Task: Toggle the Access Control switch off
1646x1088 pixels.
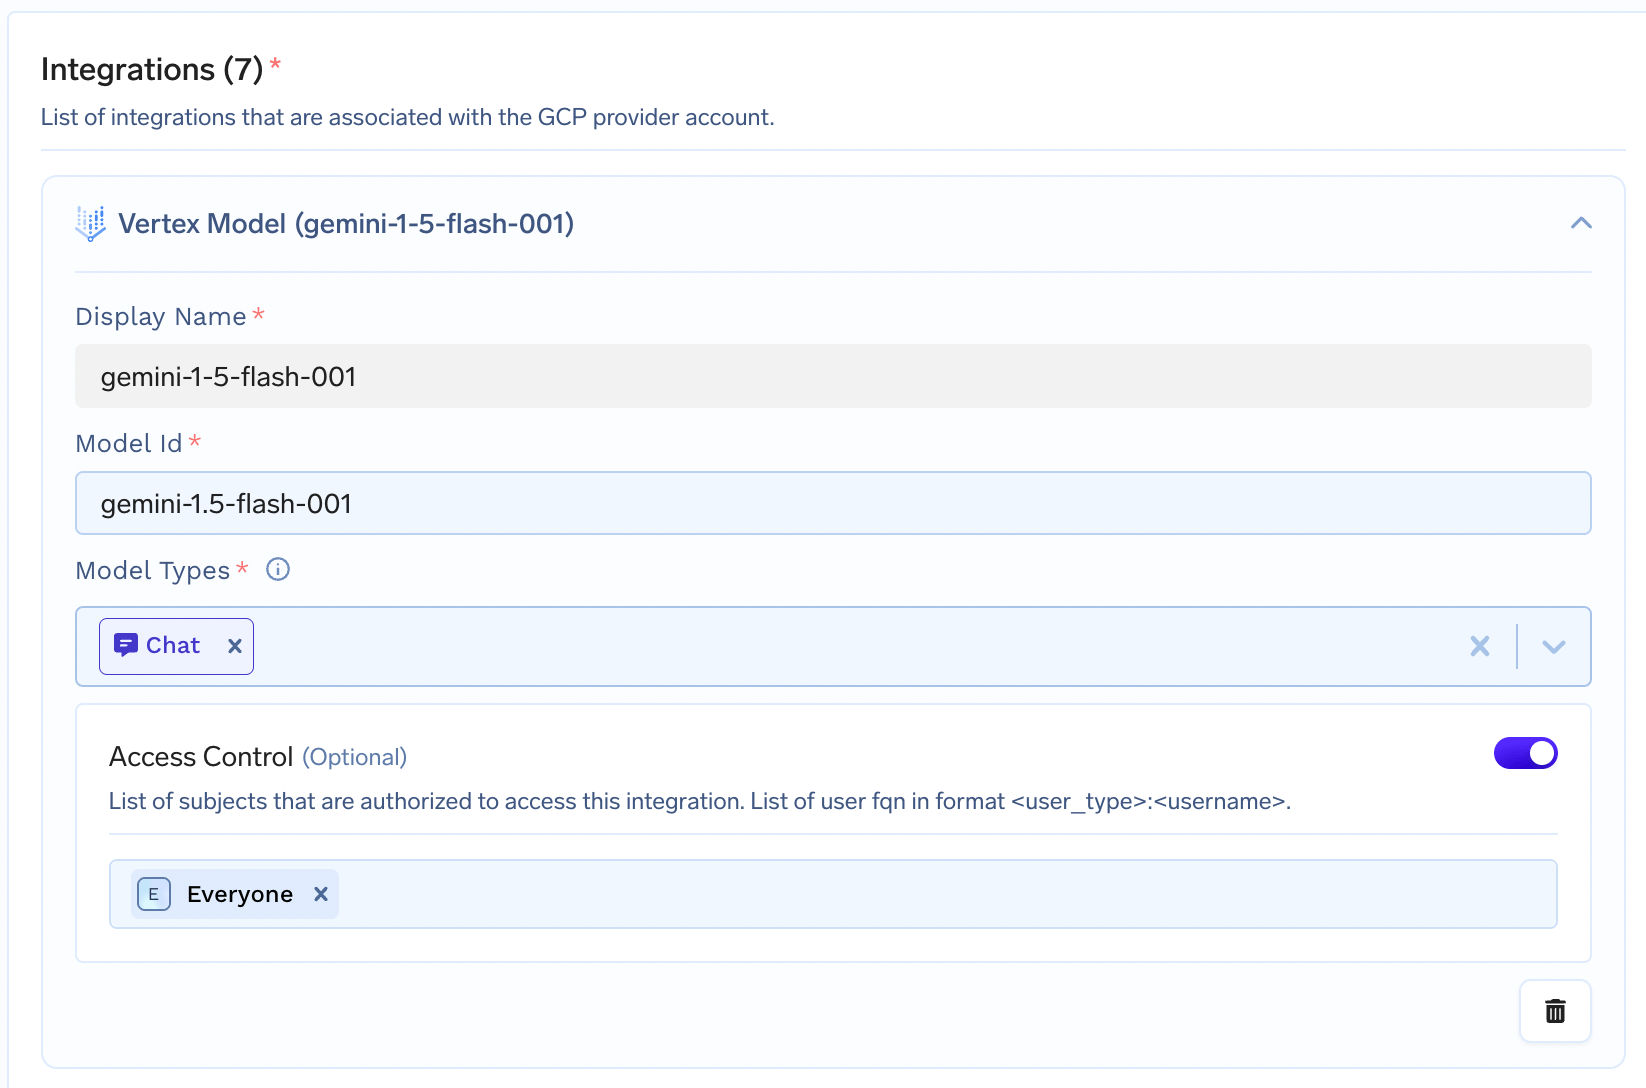Action: 1525,753
